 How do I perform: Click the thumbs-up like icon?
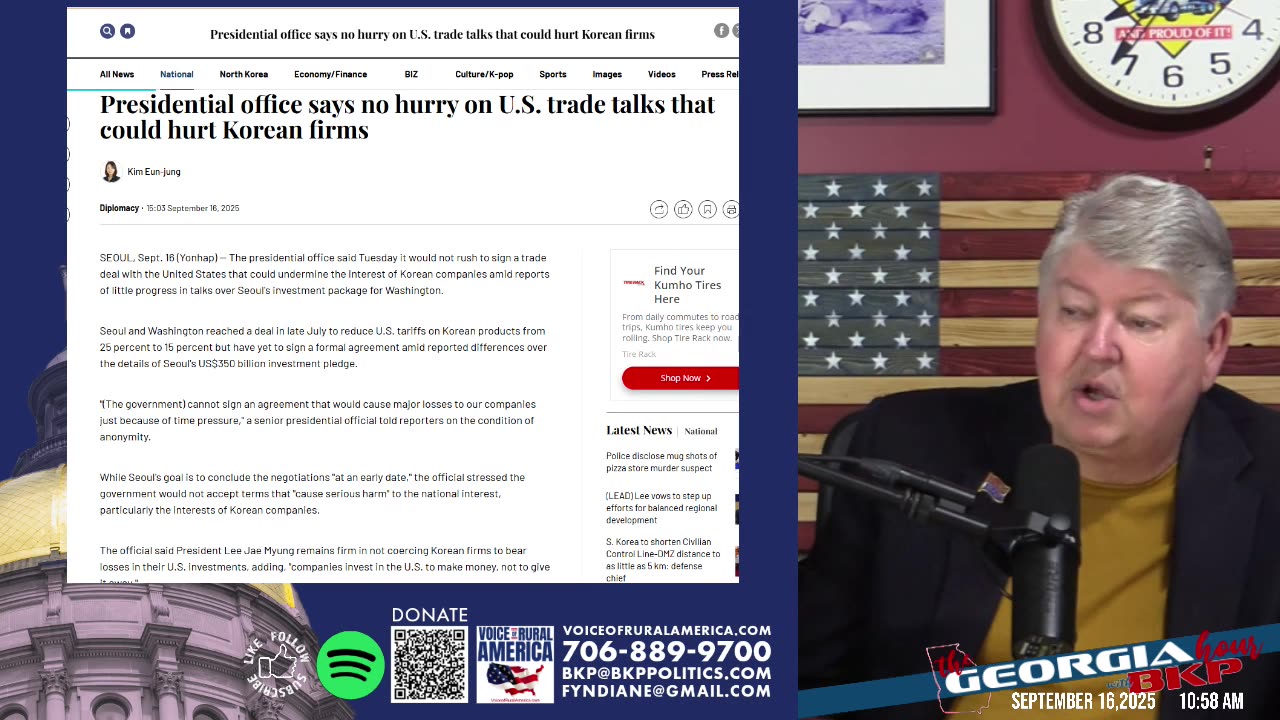click(683, 209)
